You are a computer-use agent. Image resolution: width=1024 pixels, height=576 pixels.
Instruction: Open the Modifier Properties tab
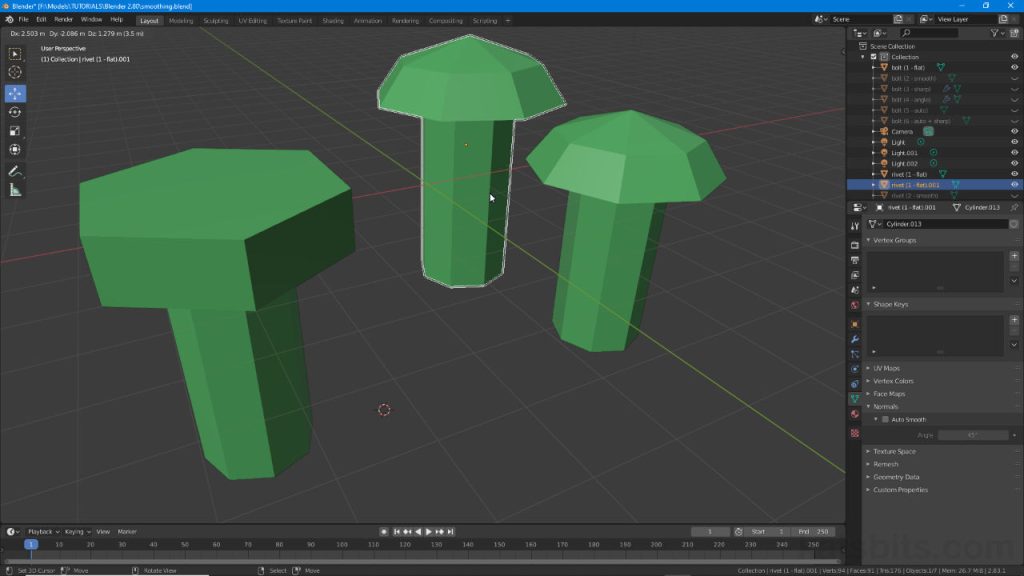tap(853, 337)
